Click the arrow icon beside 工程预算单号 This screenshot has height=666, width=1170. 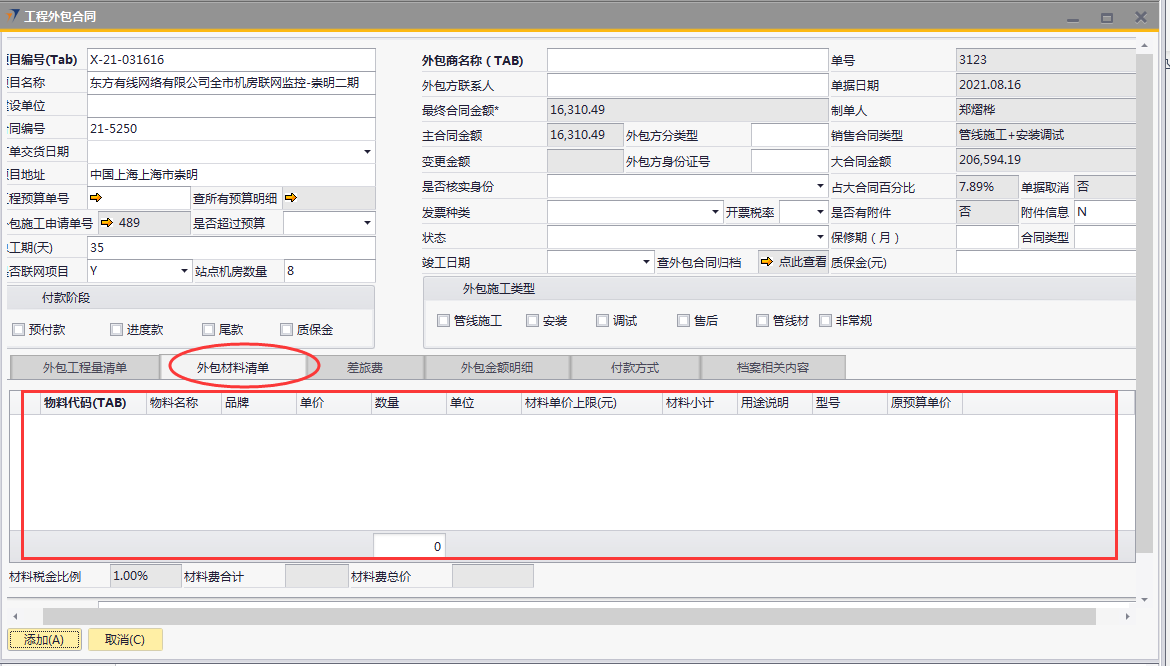tap(96, 198)
